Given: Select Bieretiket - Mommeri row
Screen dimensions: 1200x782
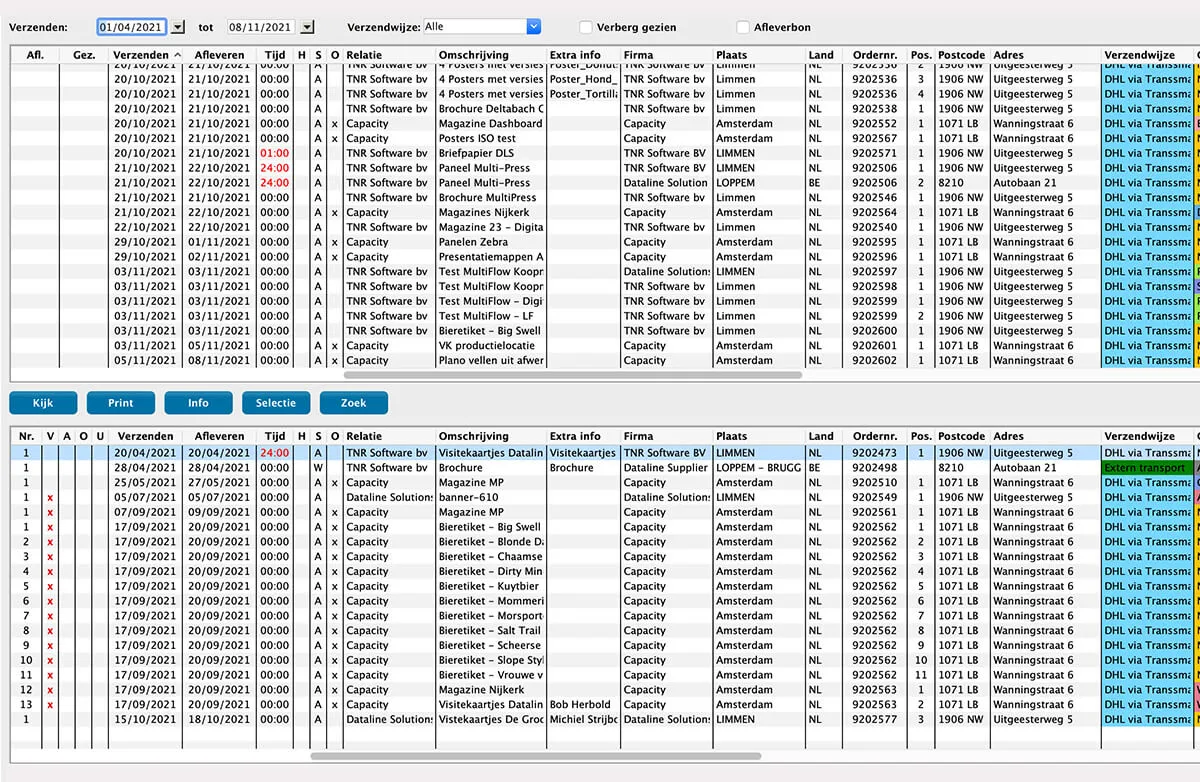Looking at the screenshot, I should [605, 601].
